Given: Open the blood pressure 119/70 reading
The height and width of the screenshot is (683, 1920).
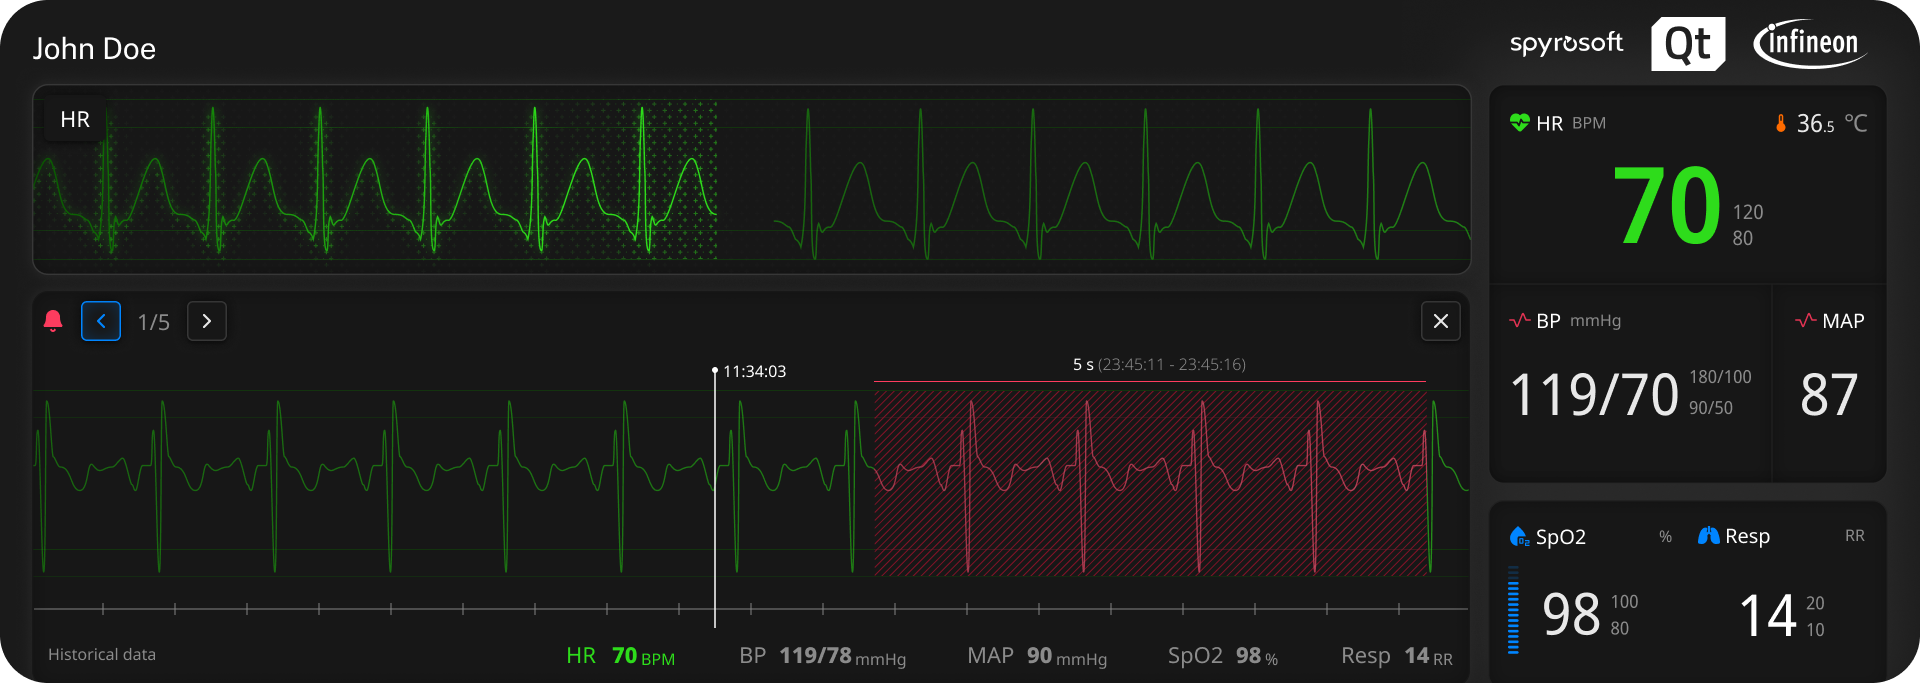Looking at the screenshot, I should coord(1594,395).
